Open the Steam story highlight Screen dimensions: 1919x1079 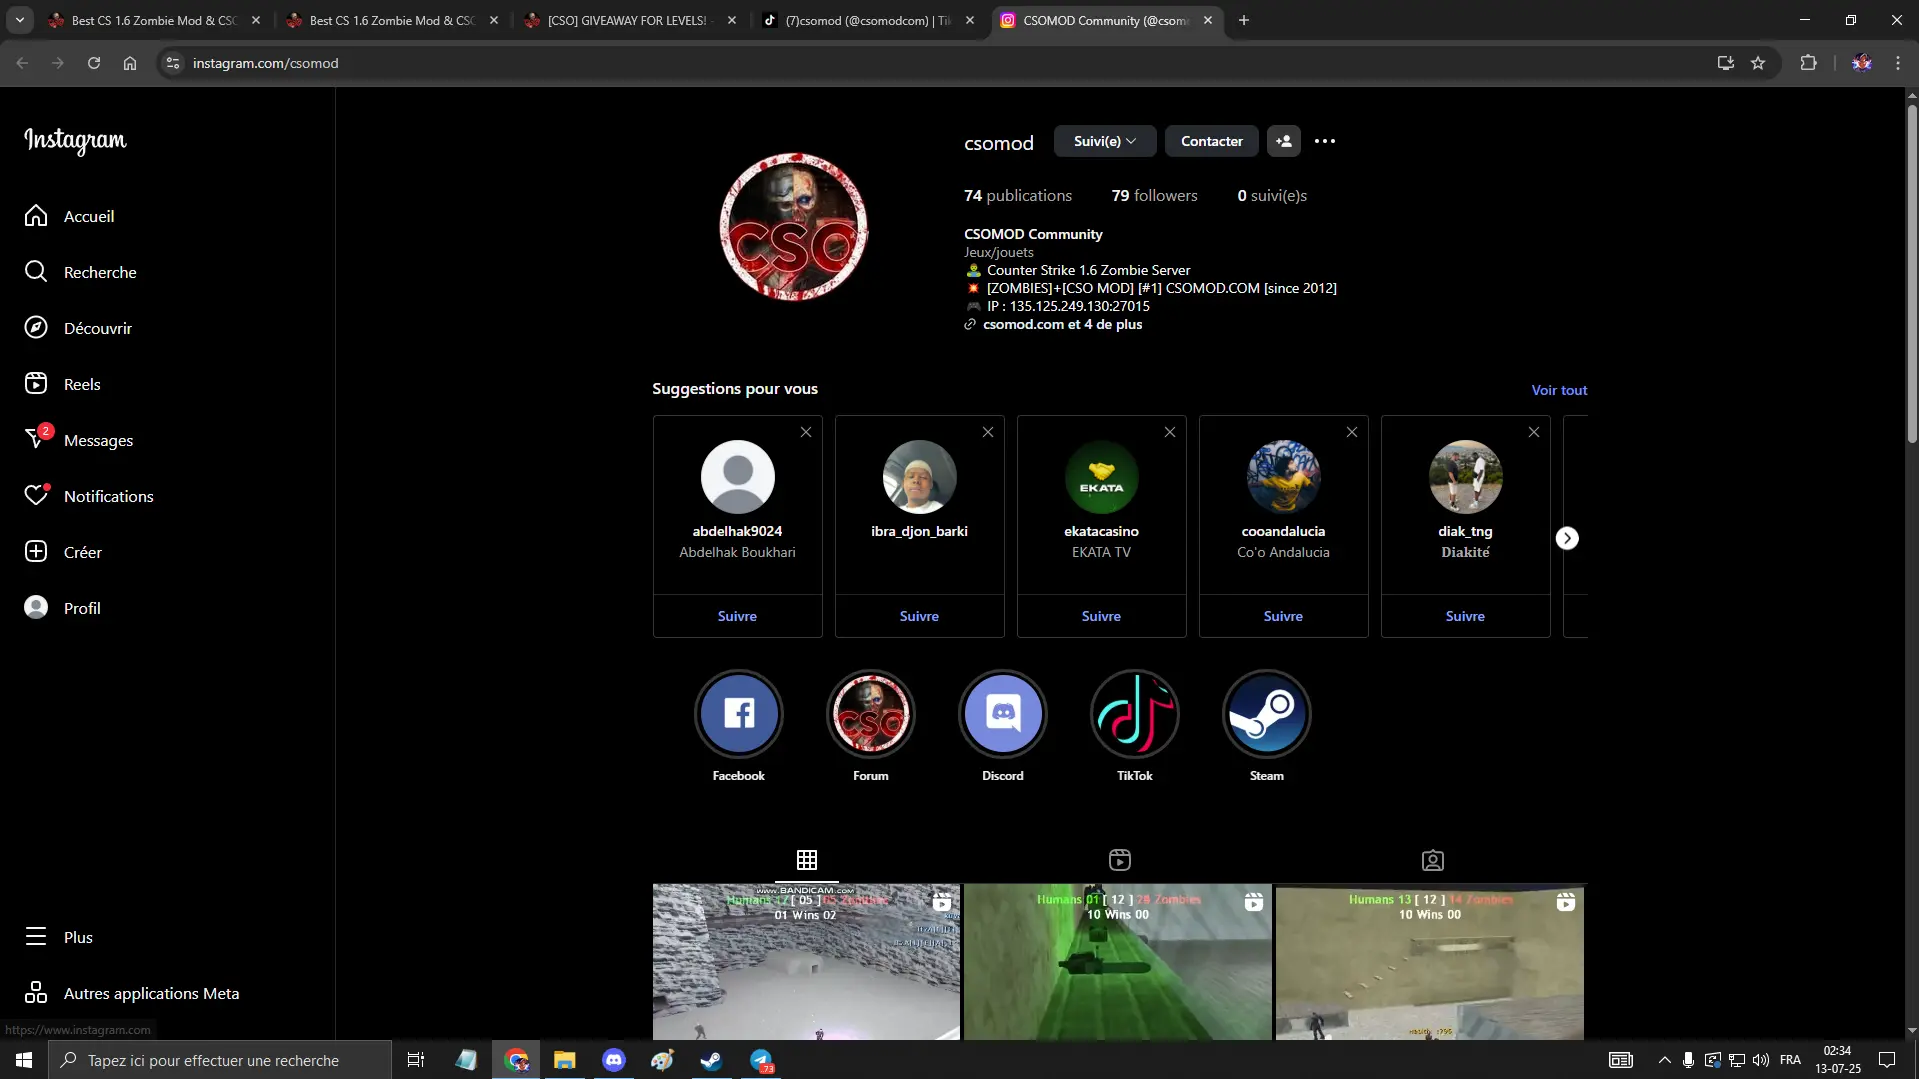[x=1266, y=714]
